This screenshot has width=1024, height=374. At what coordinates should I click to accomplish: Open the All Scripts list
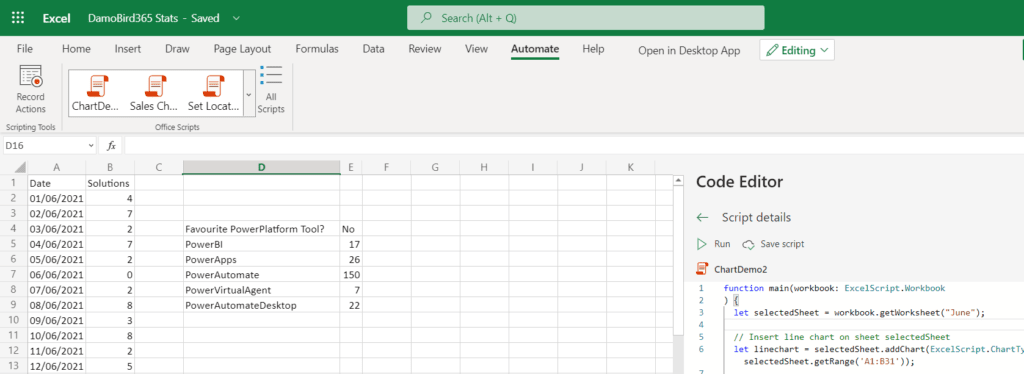[x=270, y=89]
